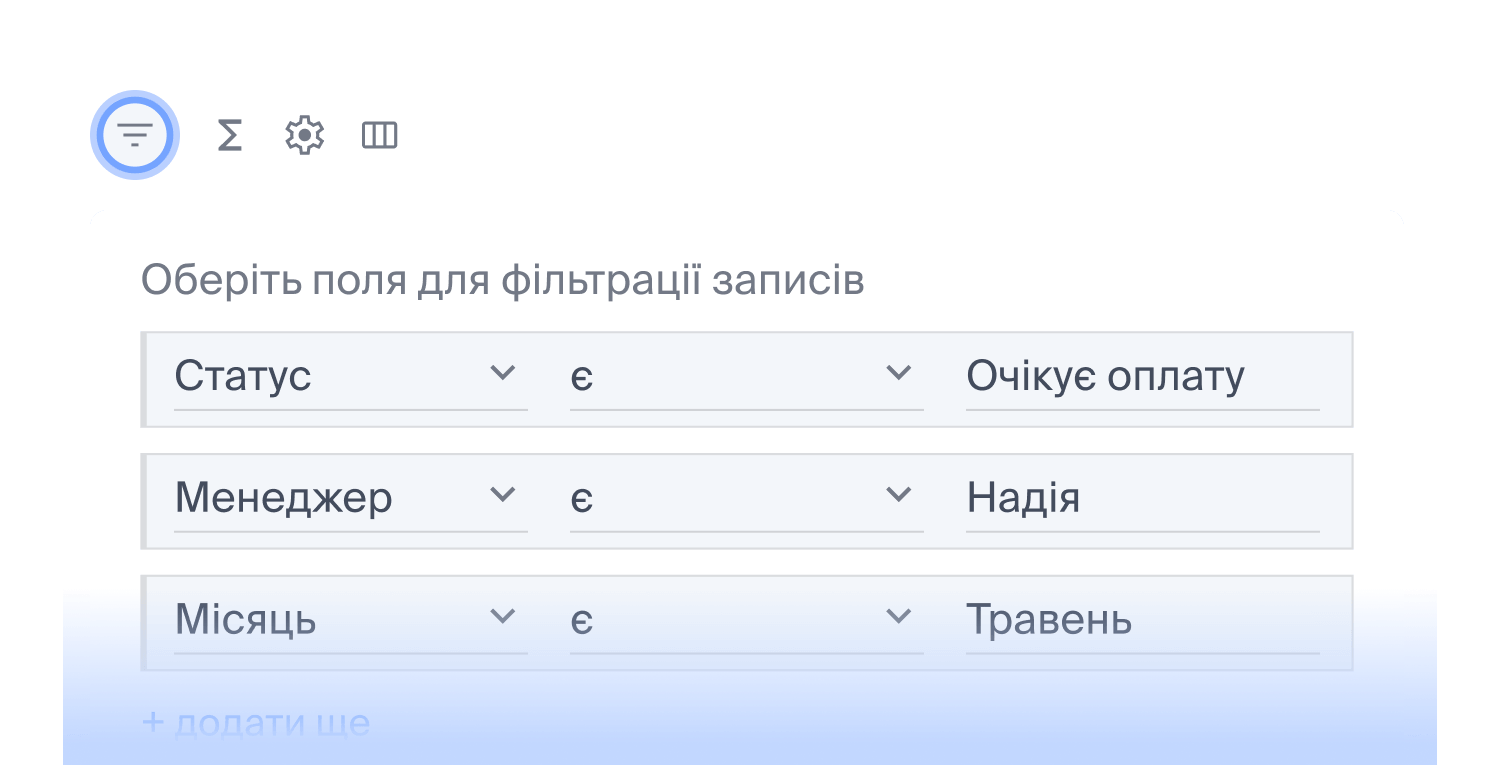1500x765 pixels.
Task: Select the highlighted filter icon
Action: (134, 134)
